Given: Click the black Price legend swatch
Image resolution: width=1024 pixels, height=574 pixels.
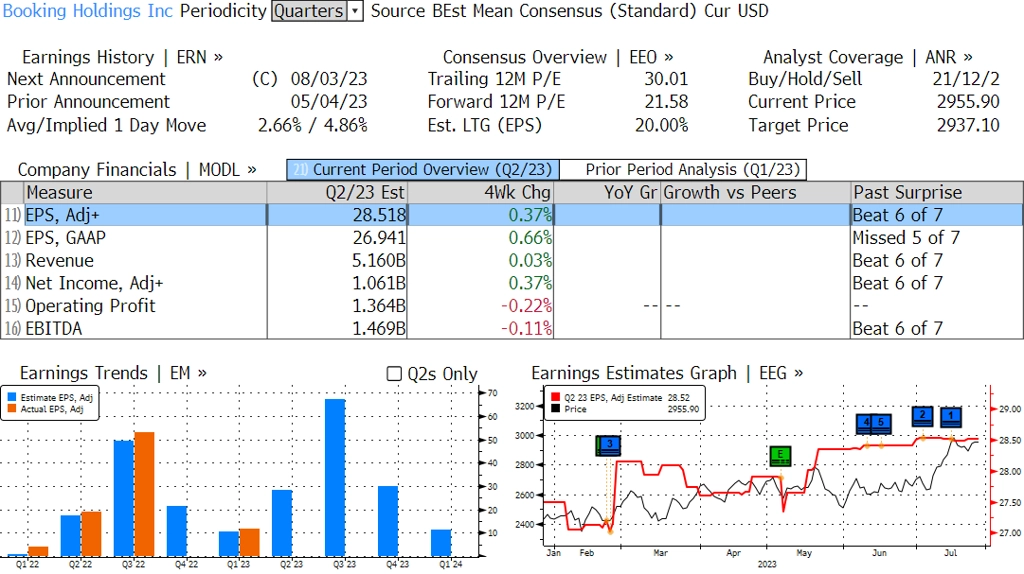Looking at the screenshot, I should tap(555, 409).
